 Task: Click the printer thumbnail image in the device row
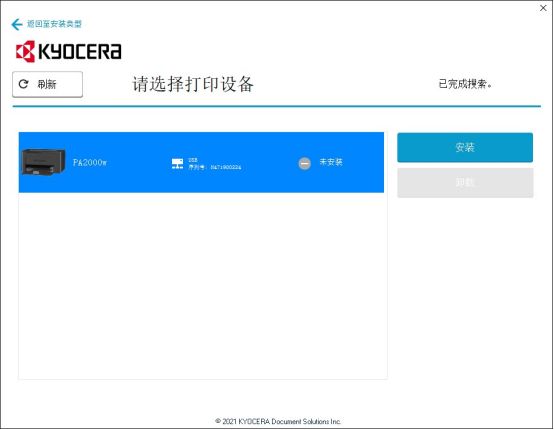[x=43, y=162]
